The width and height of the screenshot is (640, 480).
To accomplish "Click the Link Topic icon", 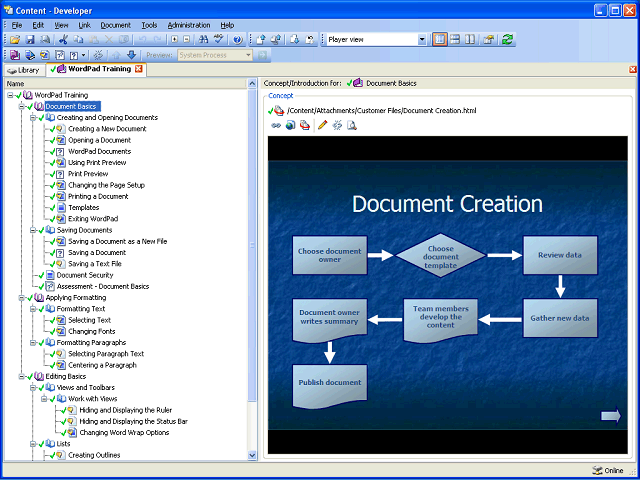I will (x=45, y=55).
